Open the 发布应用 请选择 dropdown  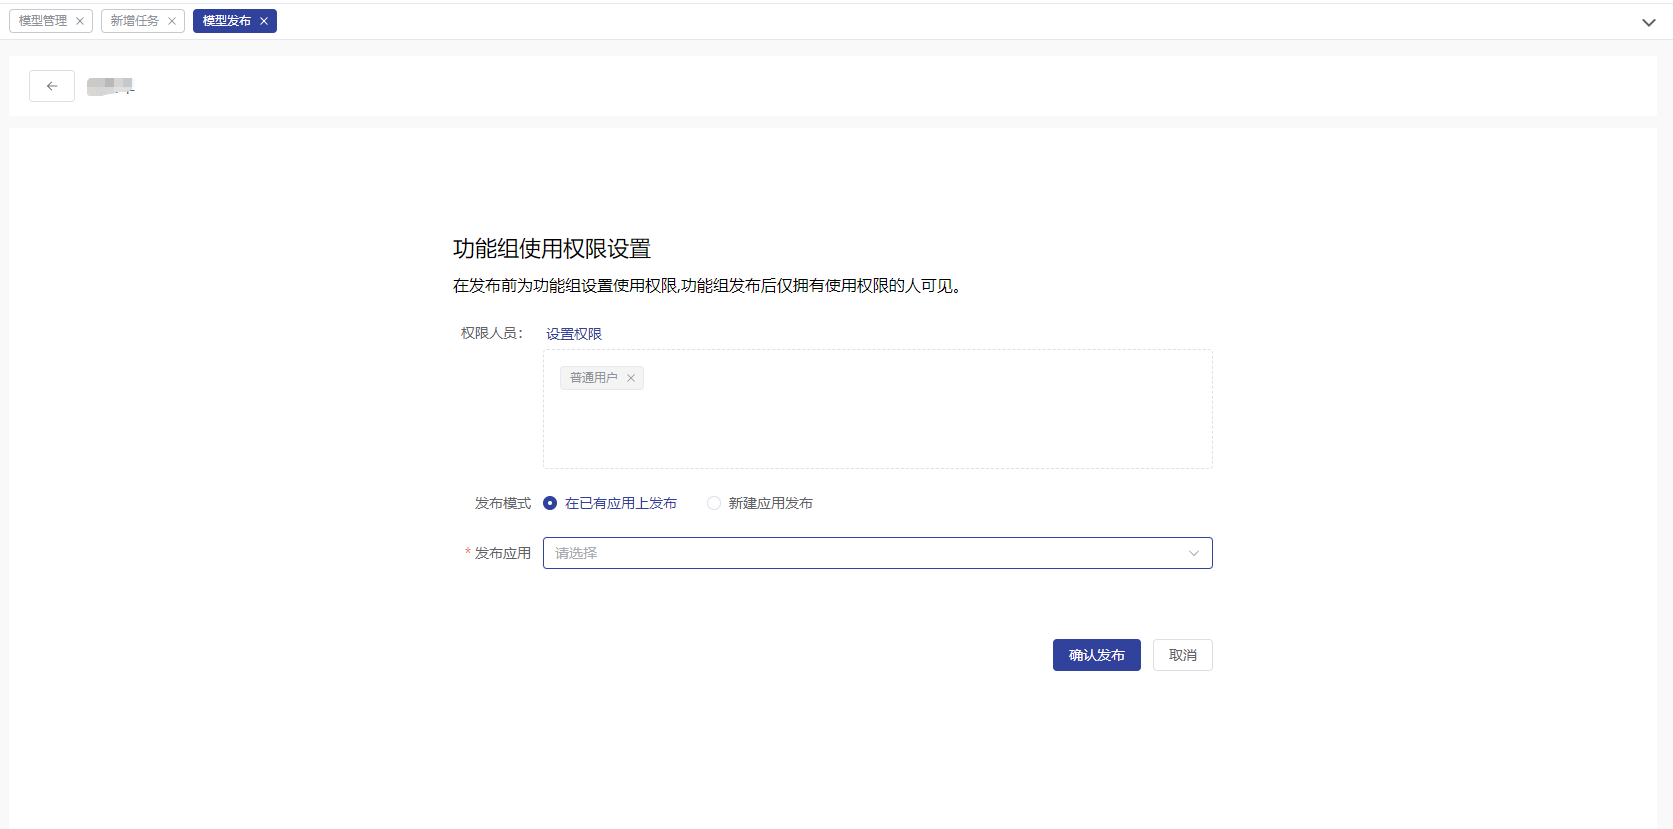tap(860, 553)
